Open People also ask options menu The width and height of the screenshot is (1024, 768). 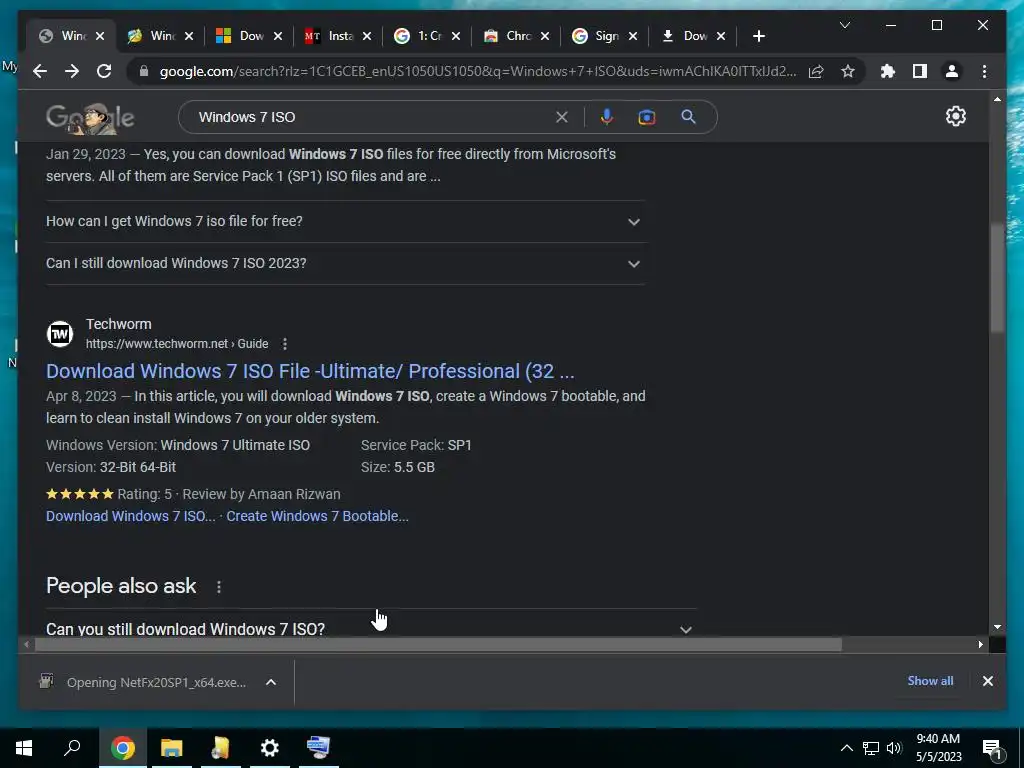tap(219, 586)
